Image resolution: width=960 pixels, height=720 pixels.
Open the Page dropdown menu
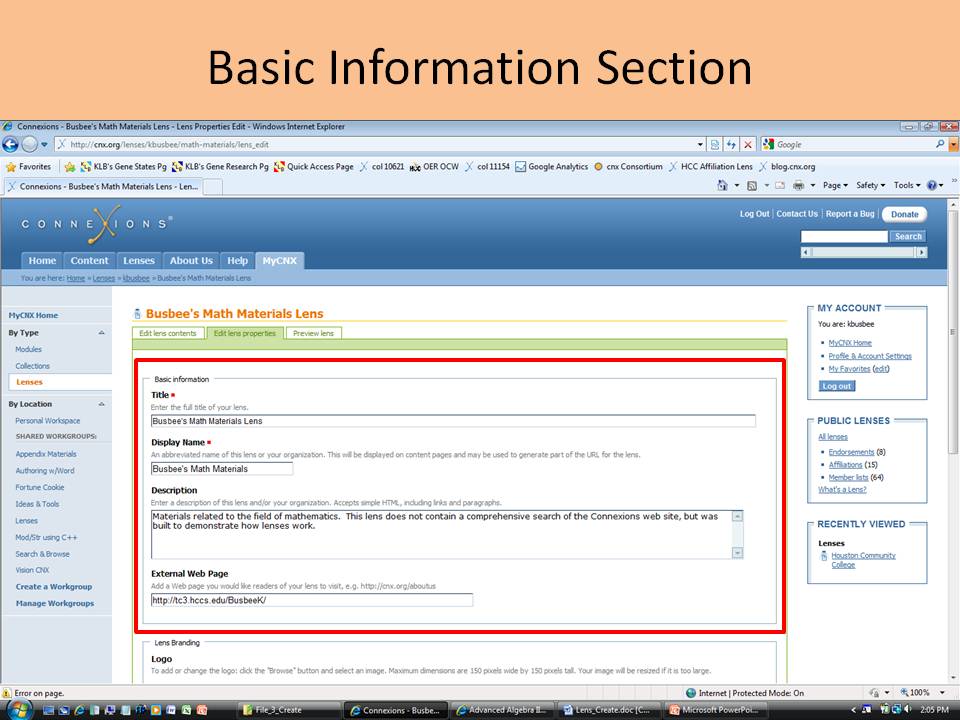tap(834, 186)
